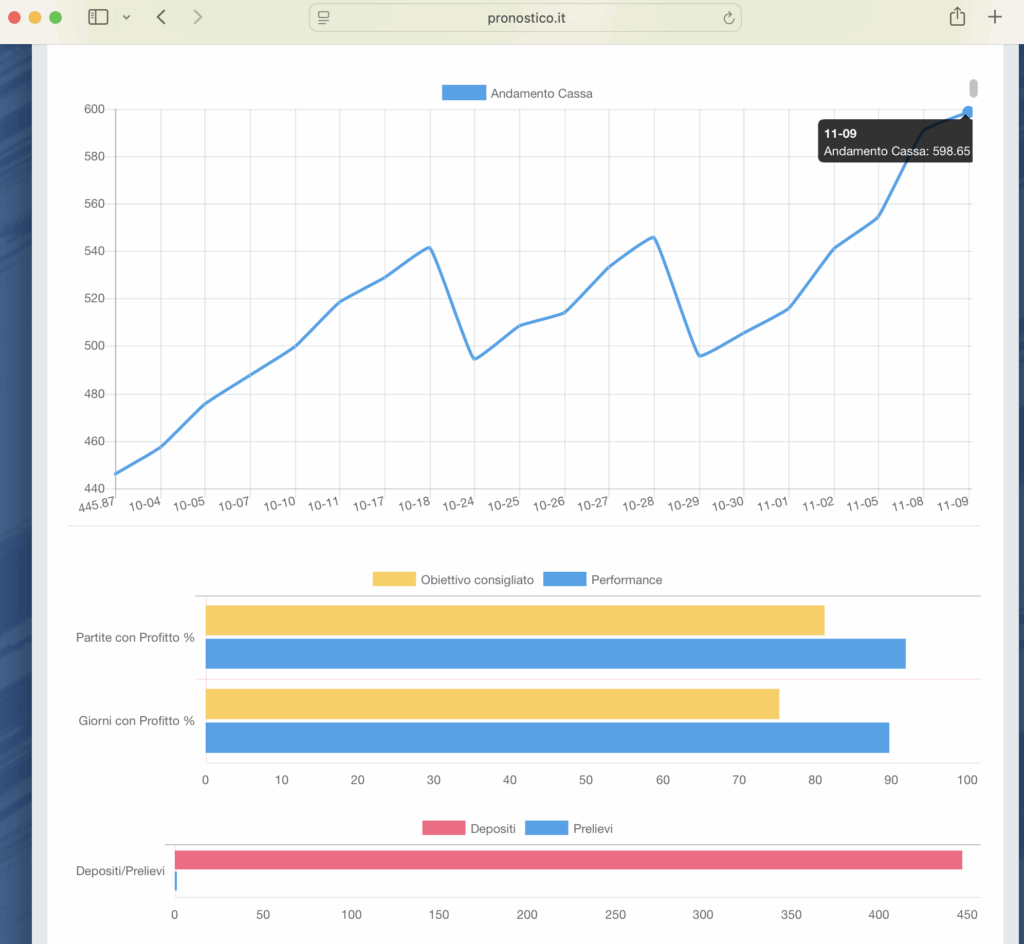Toggle the Andamento Cassa legend series
This screenshot has width=1024, height=944.
point(517,93)
